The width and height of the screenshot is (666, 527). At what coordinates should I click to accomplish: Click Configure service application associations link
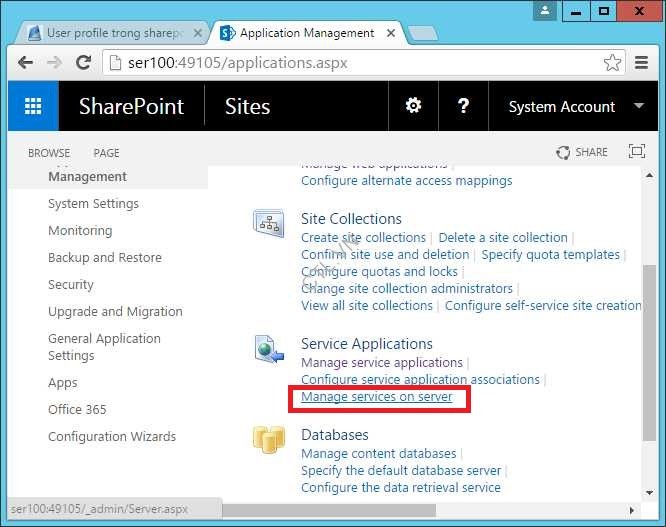(420, 379)
